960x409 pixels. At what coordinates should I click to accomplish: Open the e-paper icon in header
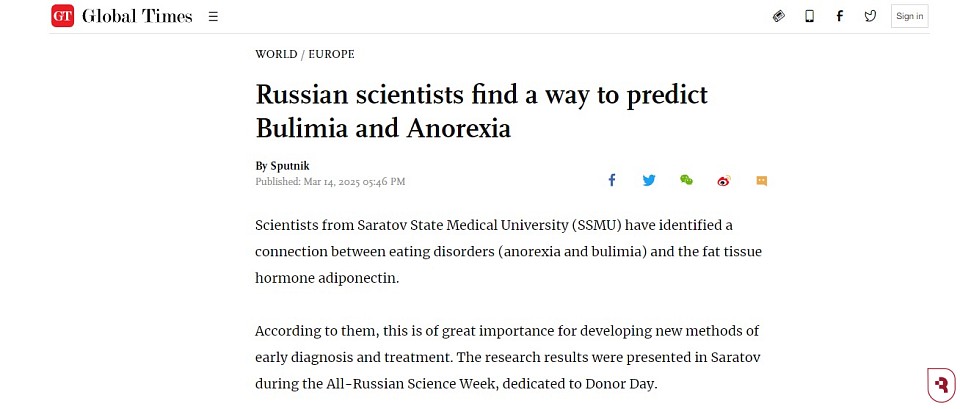click(779, 17)
